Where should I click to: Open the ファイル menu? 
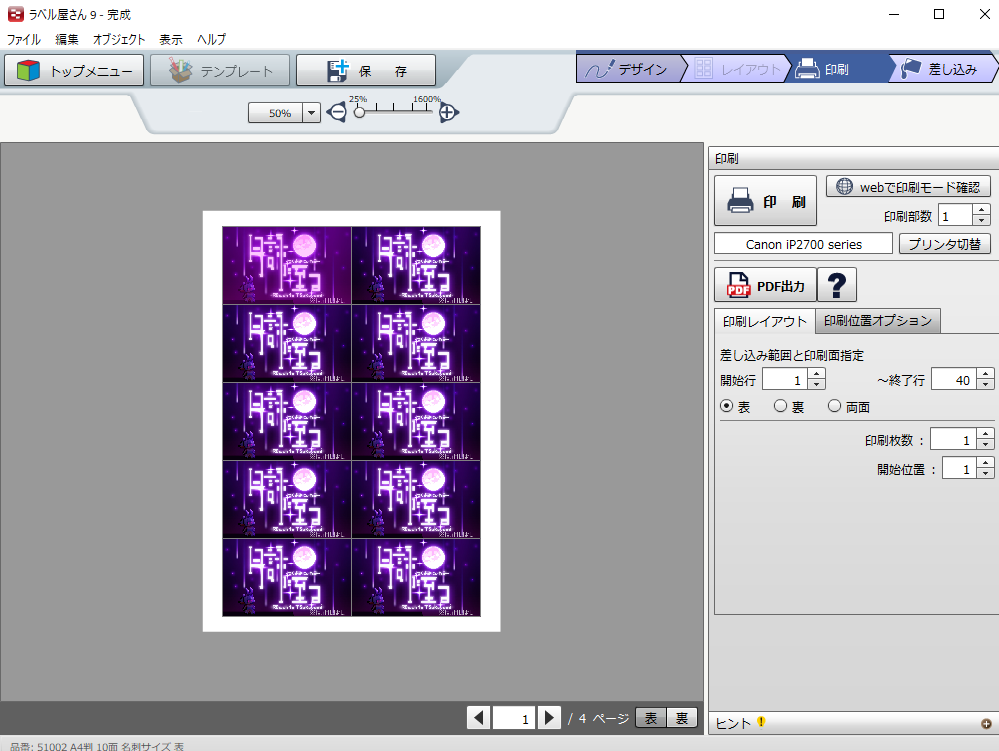pyautogui.click(x=24, y=39)
